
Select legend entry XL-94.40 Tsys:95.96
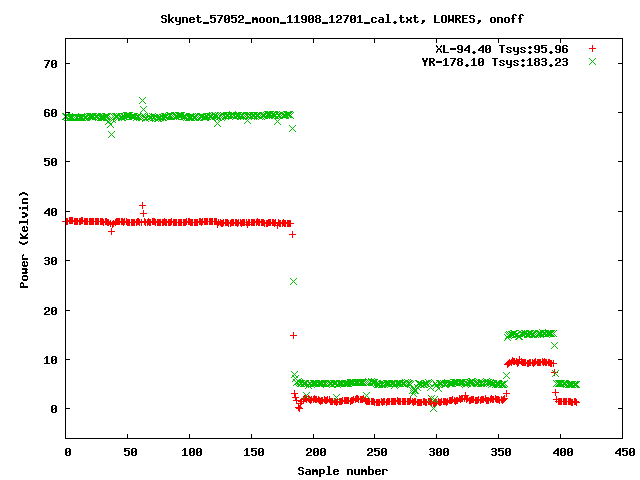502,49
